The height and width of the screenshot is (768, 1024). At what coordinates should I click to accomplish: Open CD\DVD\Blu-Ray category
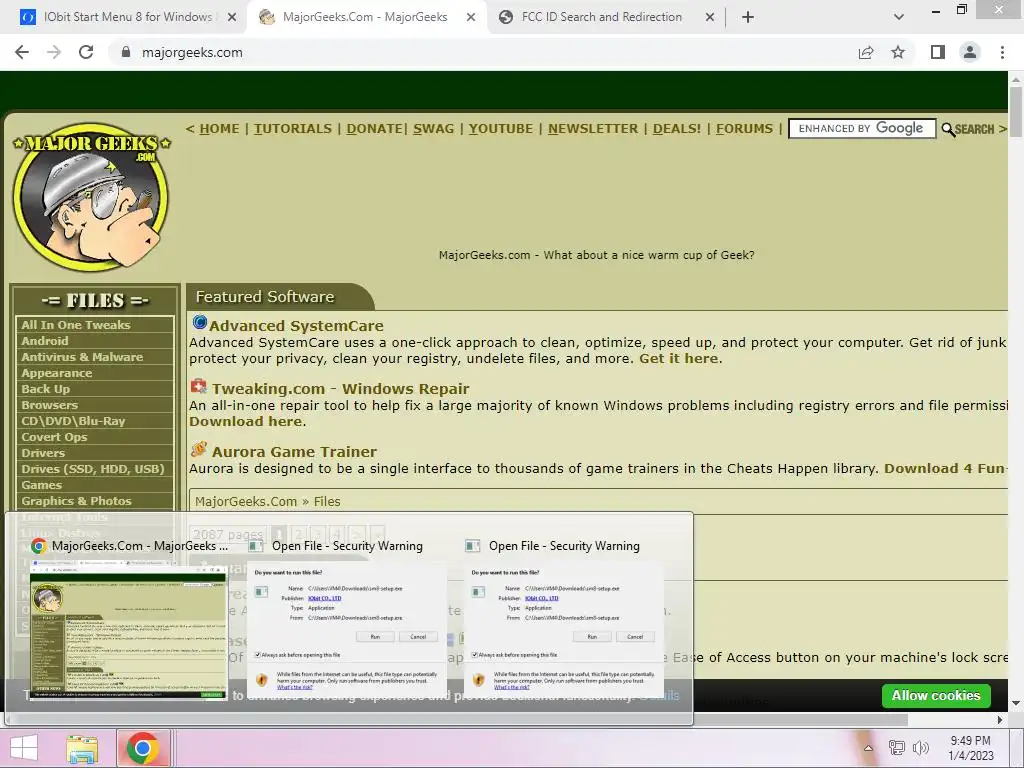pyautogui.click(x=95, y=421)
